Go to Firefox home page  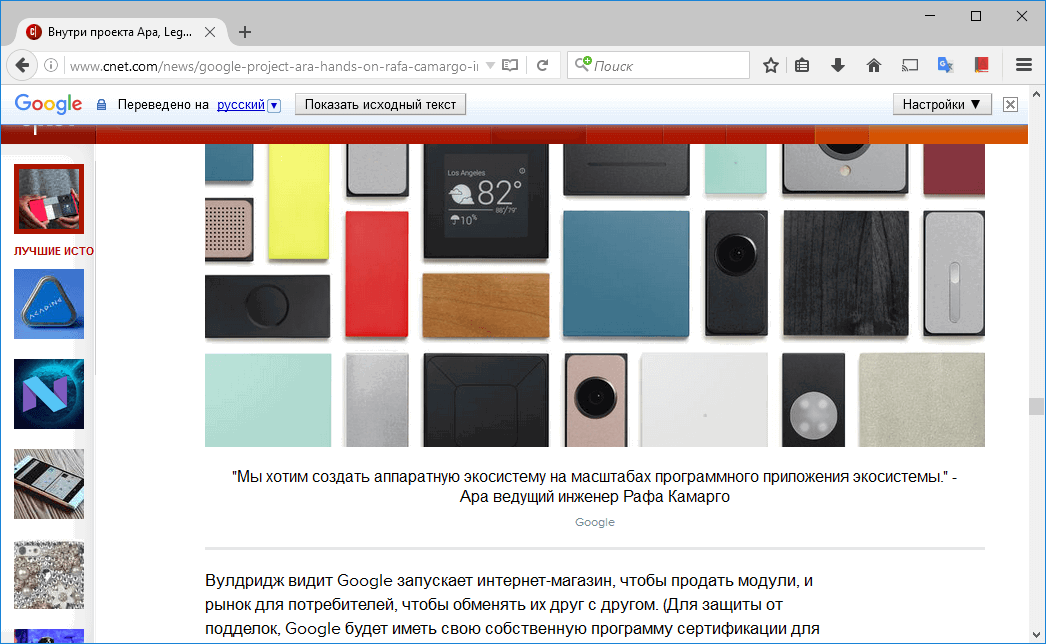(873, 64)
